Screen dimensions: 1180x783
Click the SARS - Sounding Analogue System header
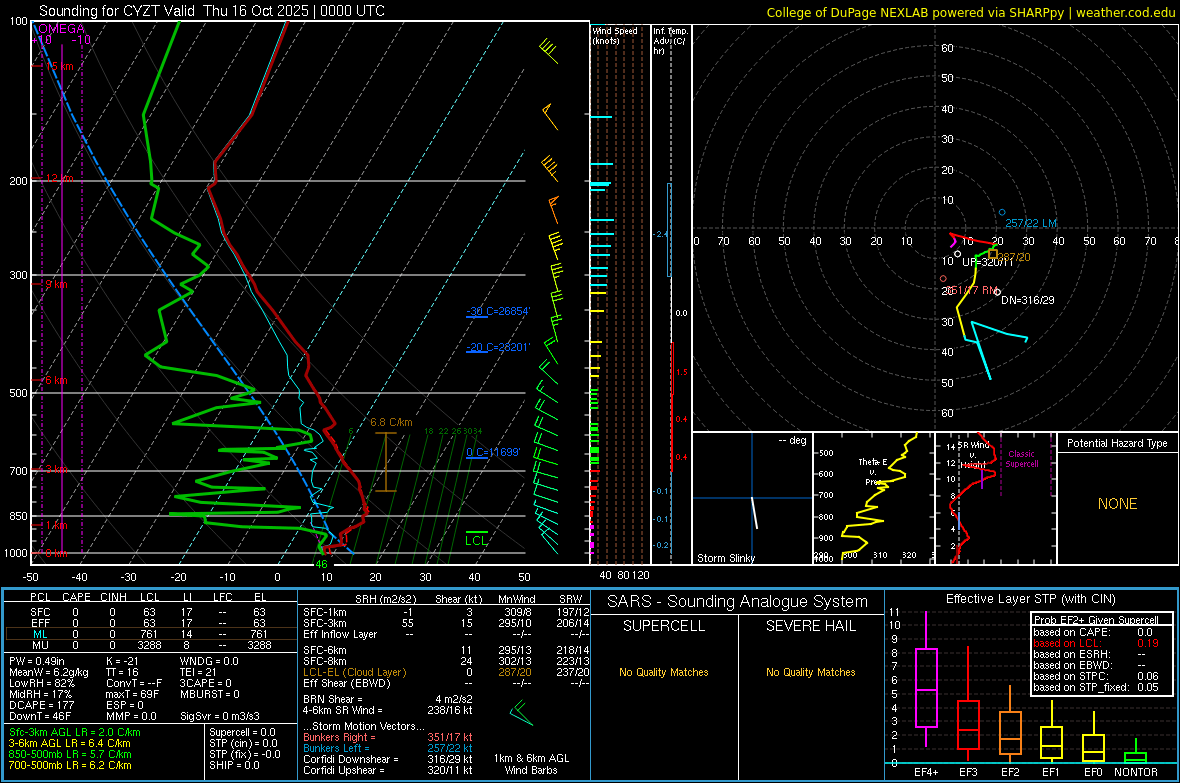tap(738, 601)
